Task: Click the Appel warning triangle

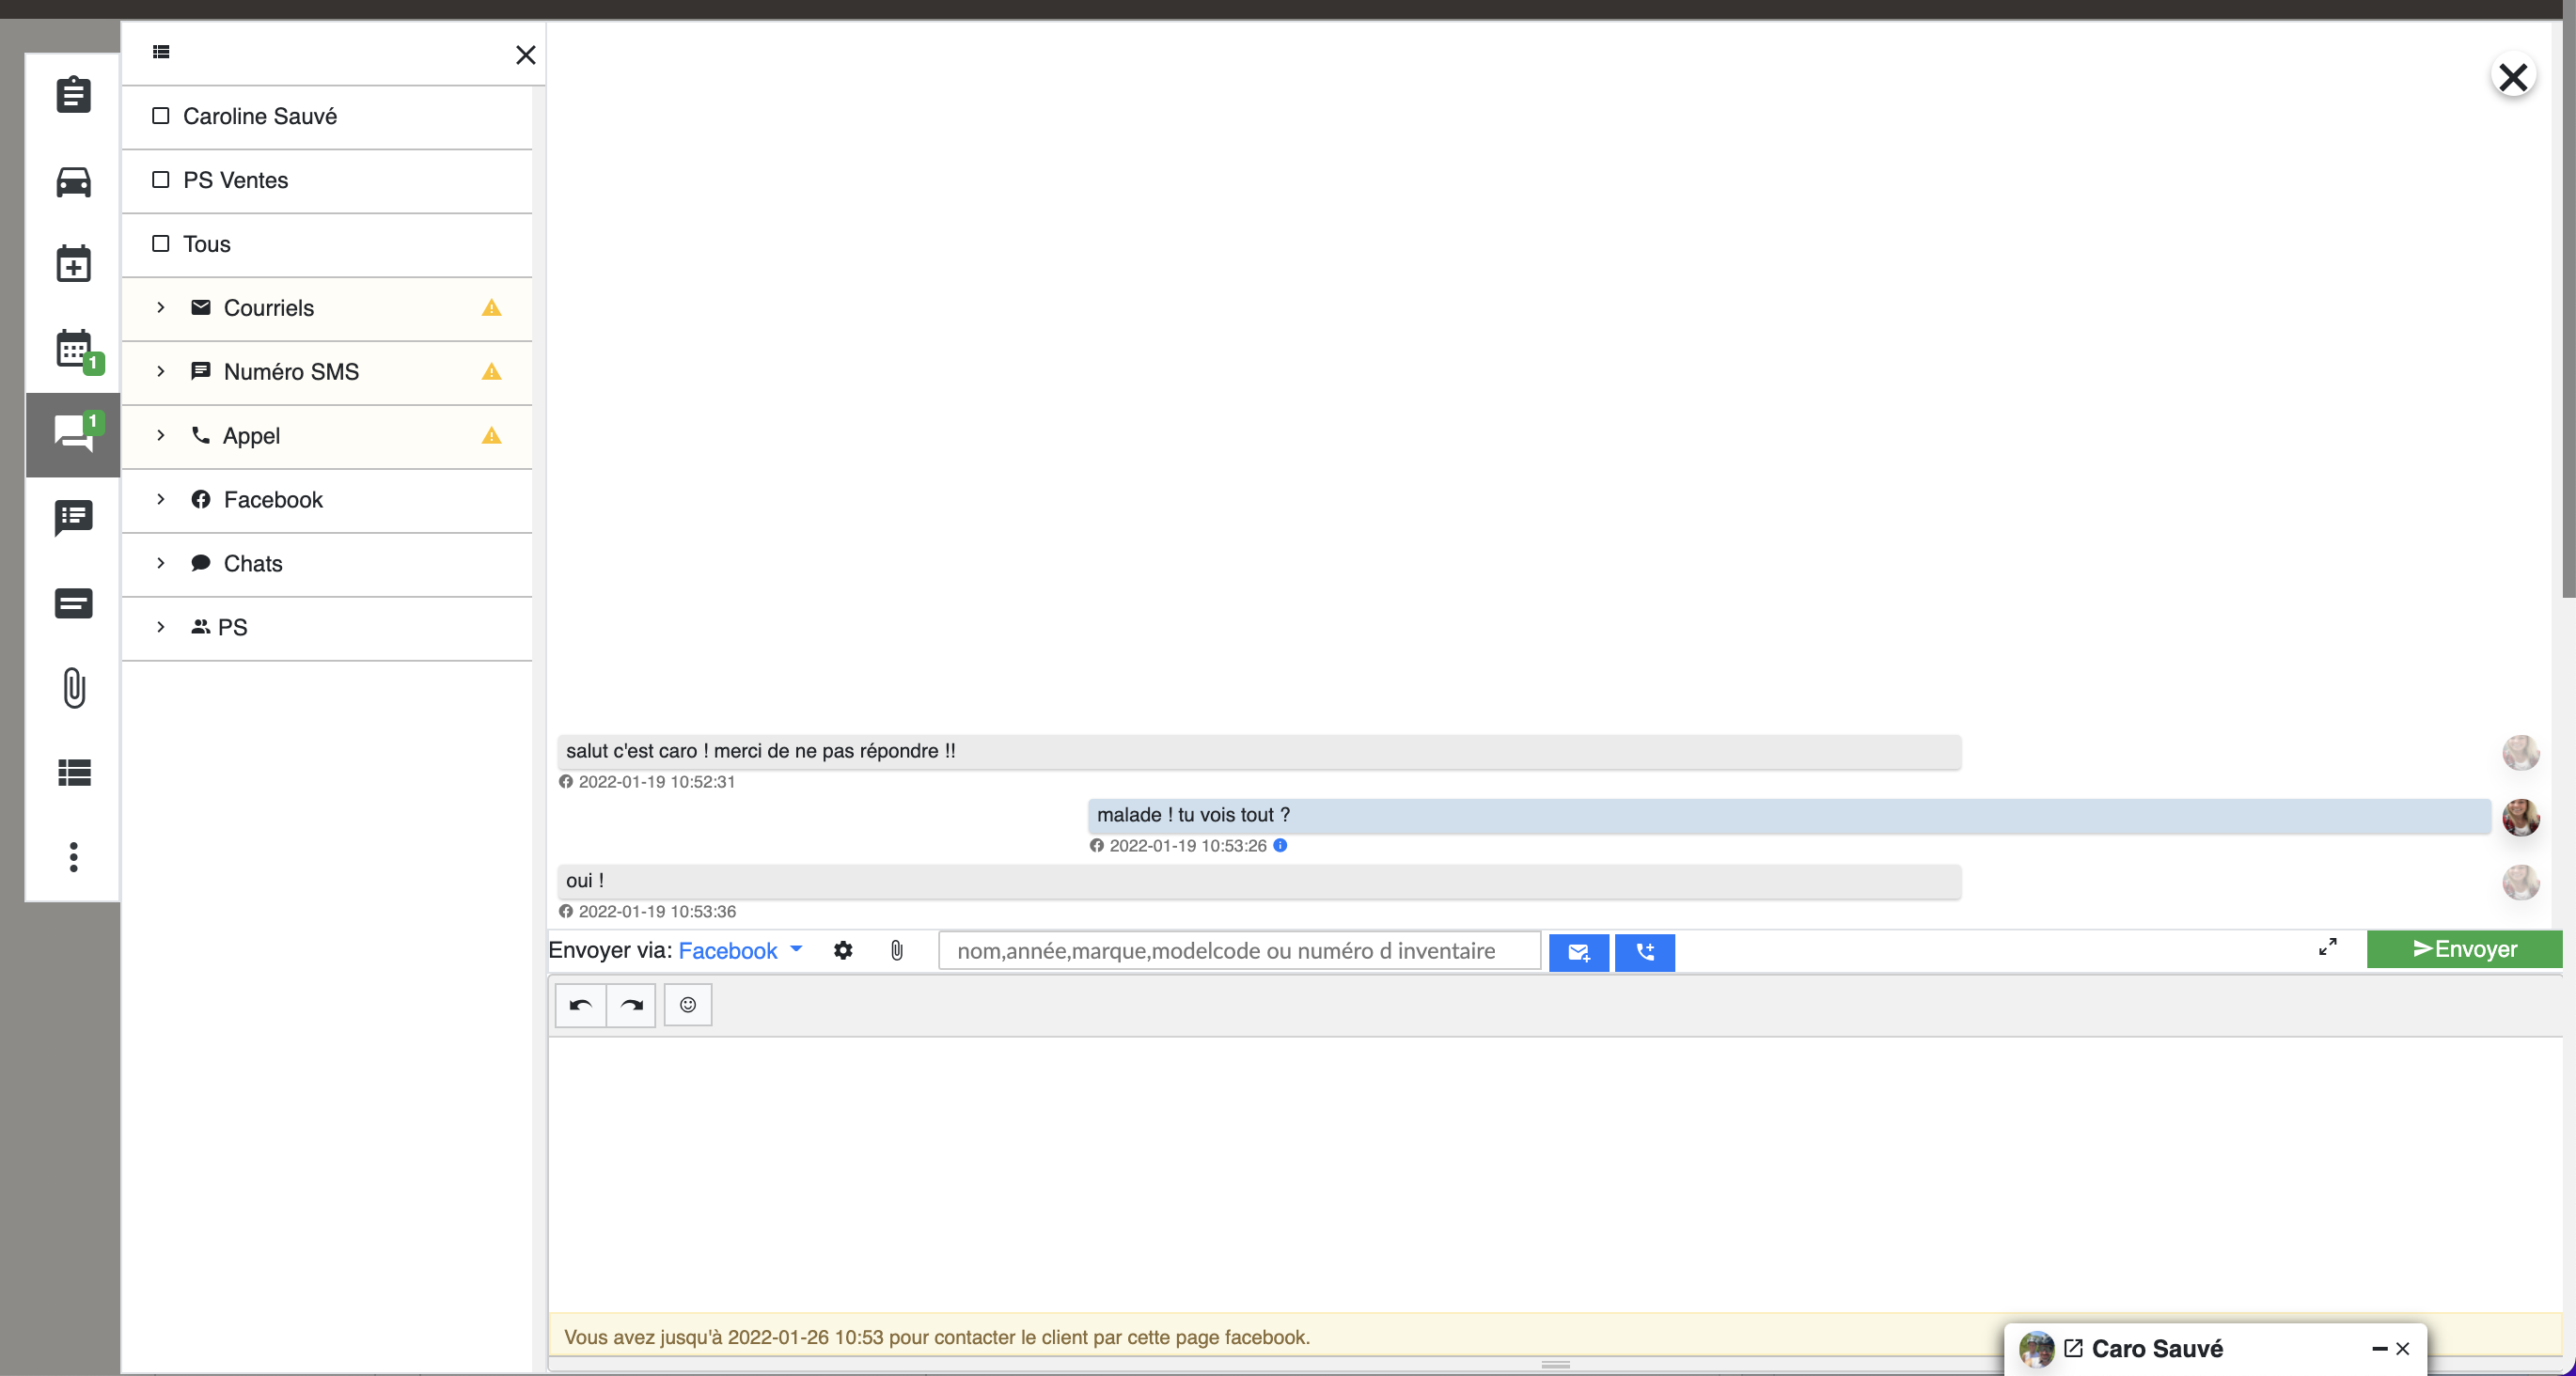Action: pos(491,436)
